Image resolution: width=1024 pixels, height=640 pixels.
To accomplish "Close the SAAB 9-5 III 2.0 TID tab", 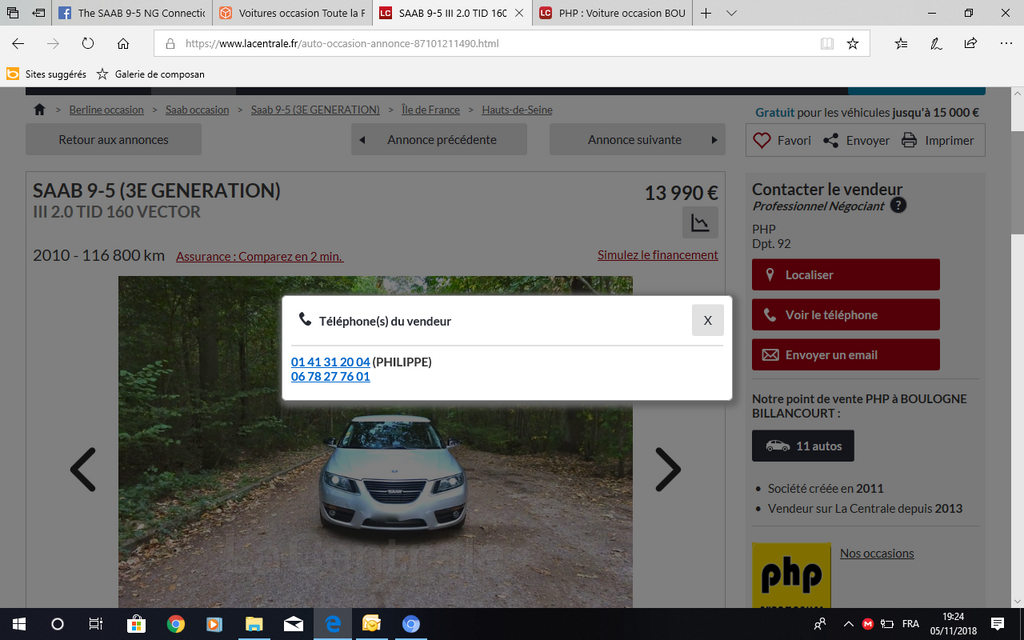I will tap(519, 13).
